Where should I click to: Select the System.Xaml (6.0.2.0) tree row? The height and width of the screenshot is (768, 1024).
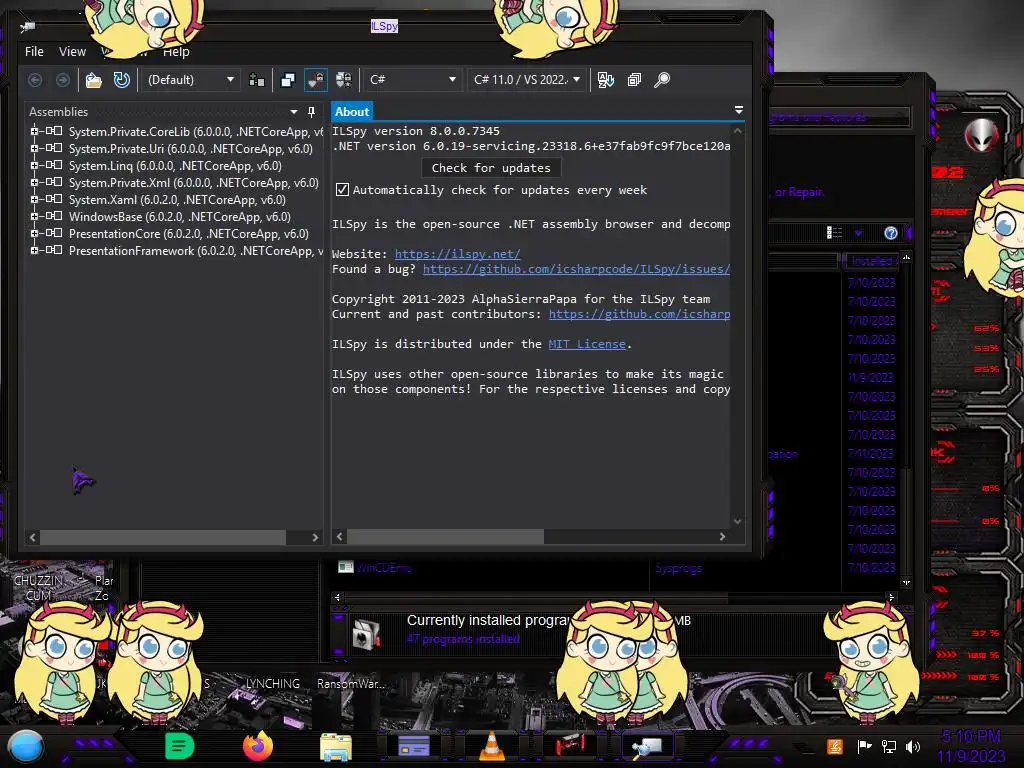point(177,200)
